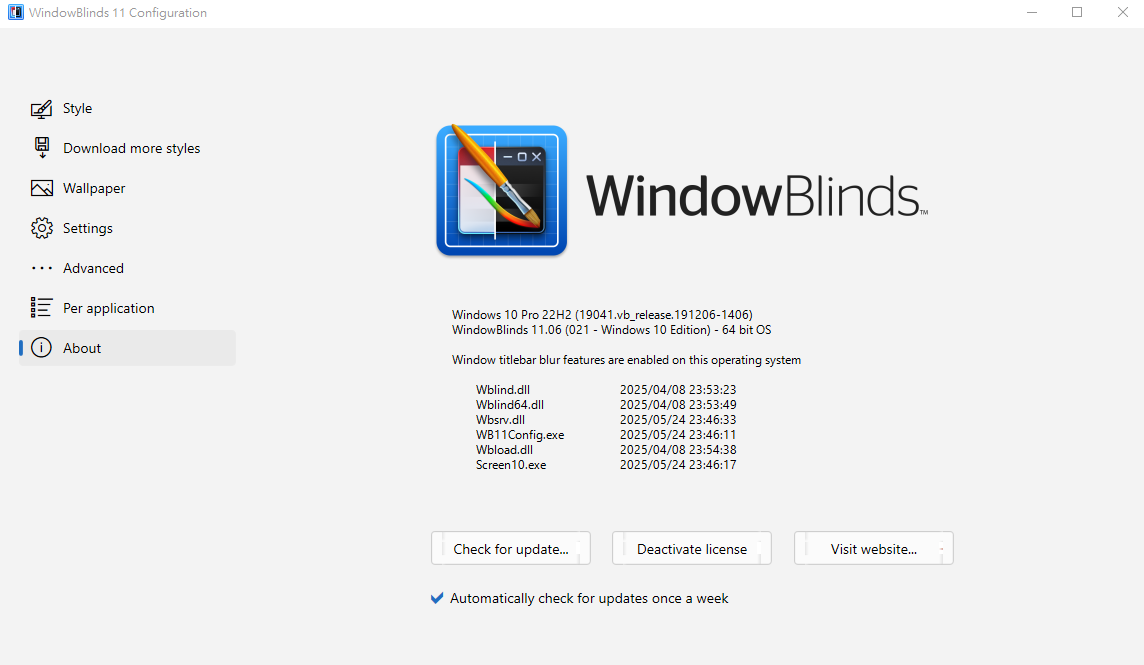This screenshot has width=1144, height=665.
Task: Go to the Wallpaper section
Action: point(94,188)
